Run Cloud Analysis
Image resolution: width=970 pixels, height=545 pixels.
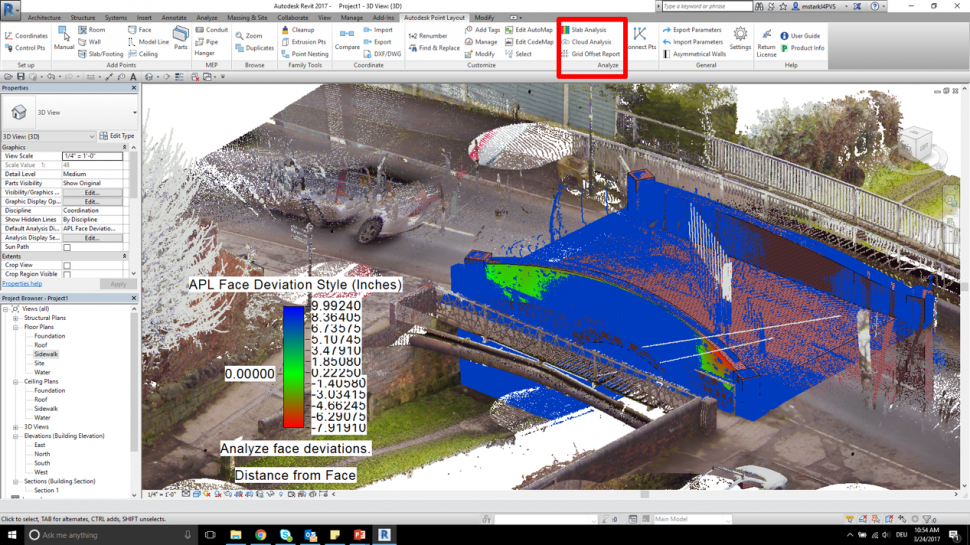[x=586, y=41]
